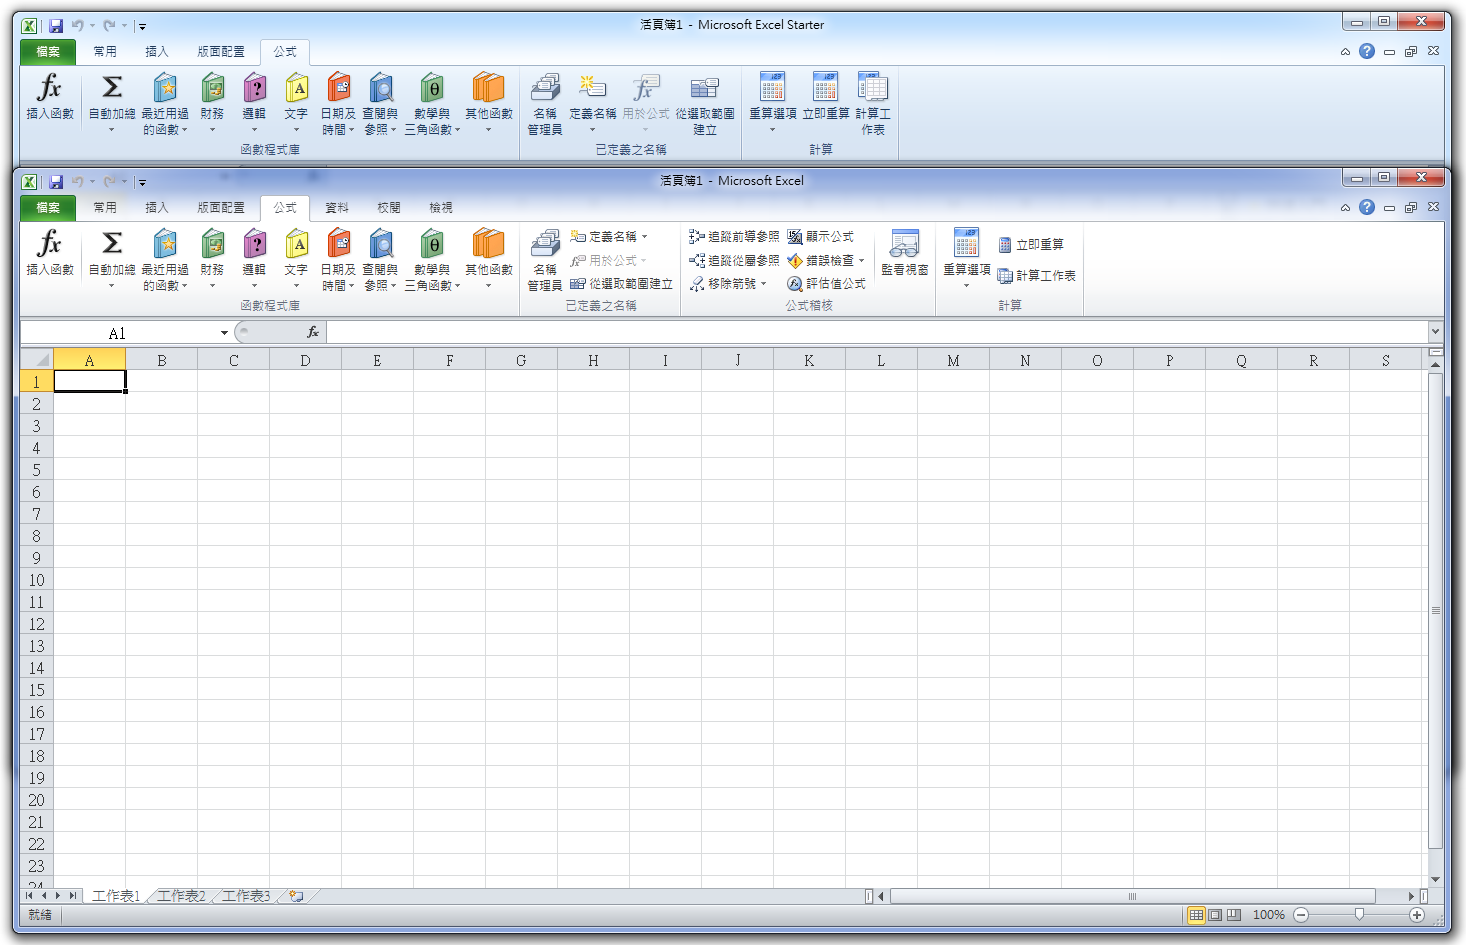Click 評估值公式 button
Viewport: 1466px width, 945px height.
tap(826, 284)
